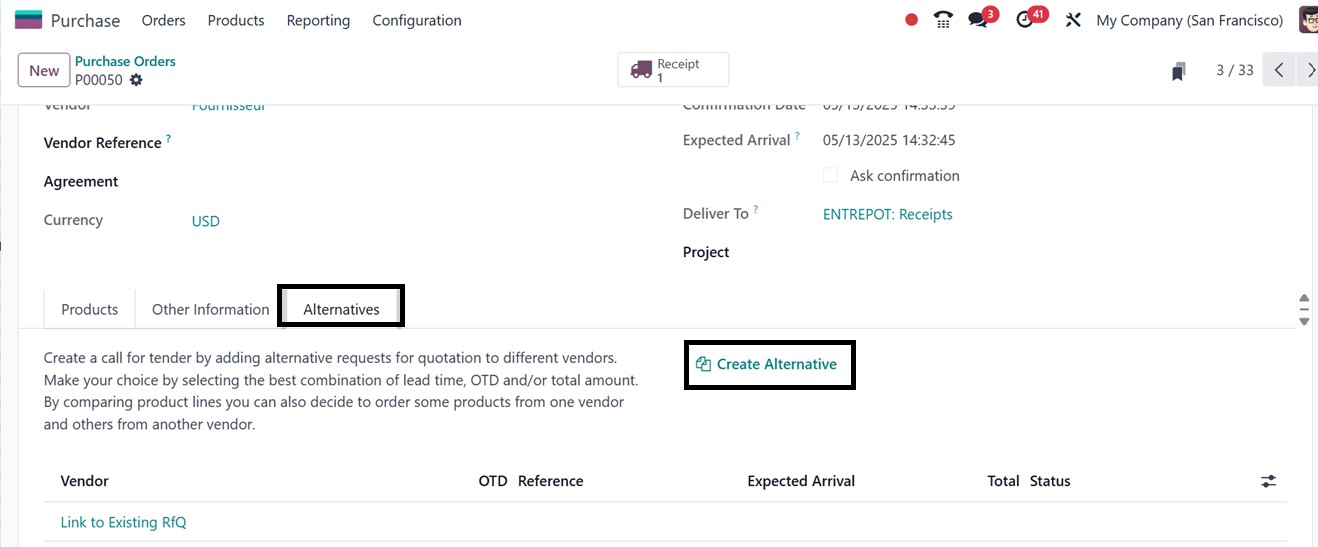Click the Create Alternative button

point(768,365)
